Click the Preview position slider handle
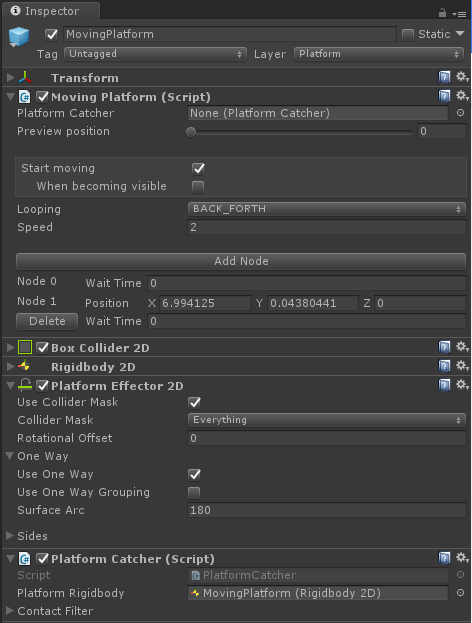This screenshot has width=472, height=623. pyautogui.click(x=191, y=132)
